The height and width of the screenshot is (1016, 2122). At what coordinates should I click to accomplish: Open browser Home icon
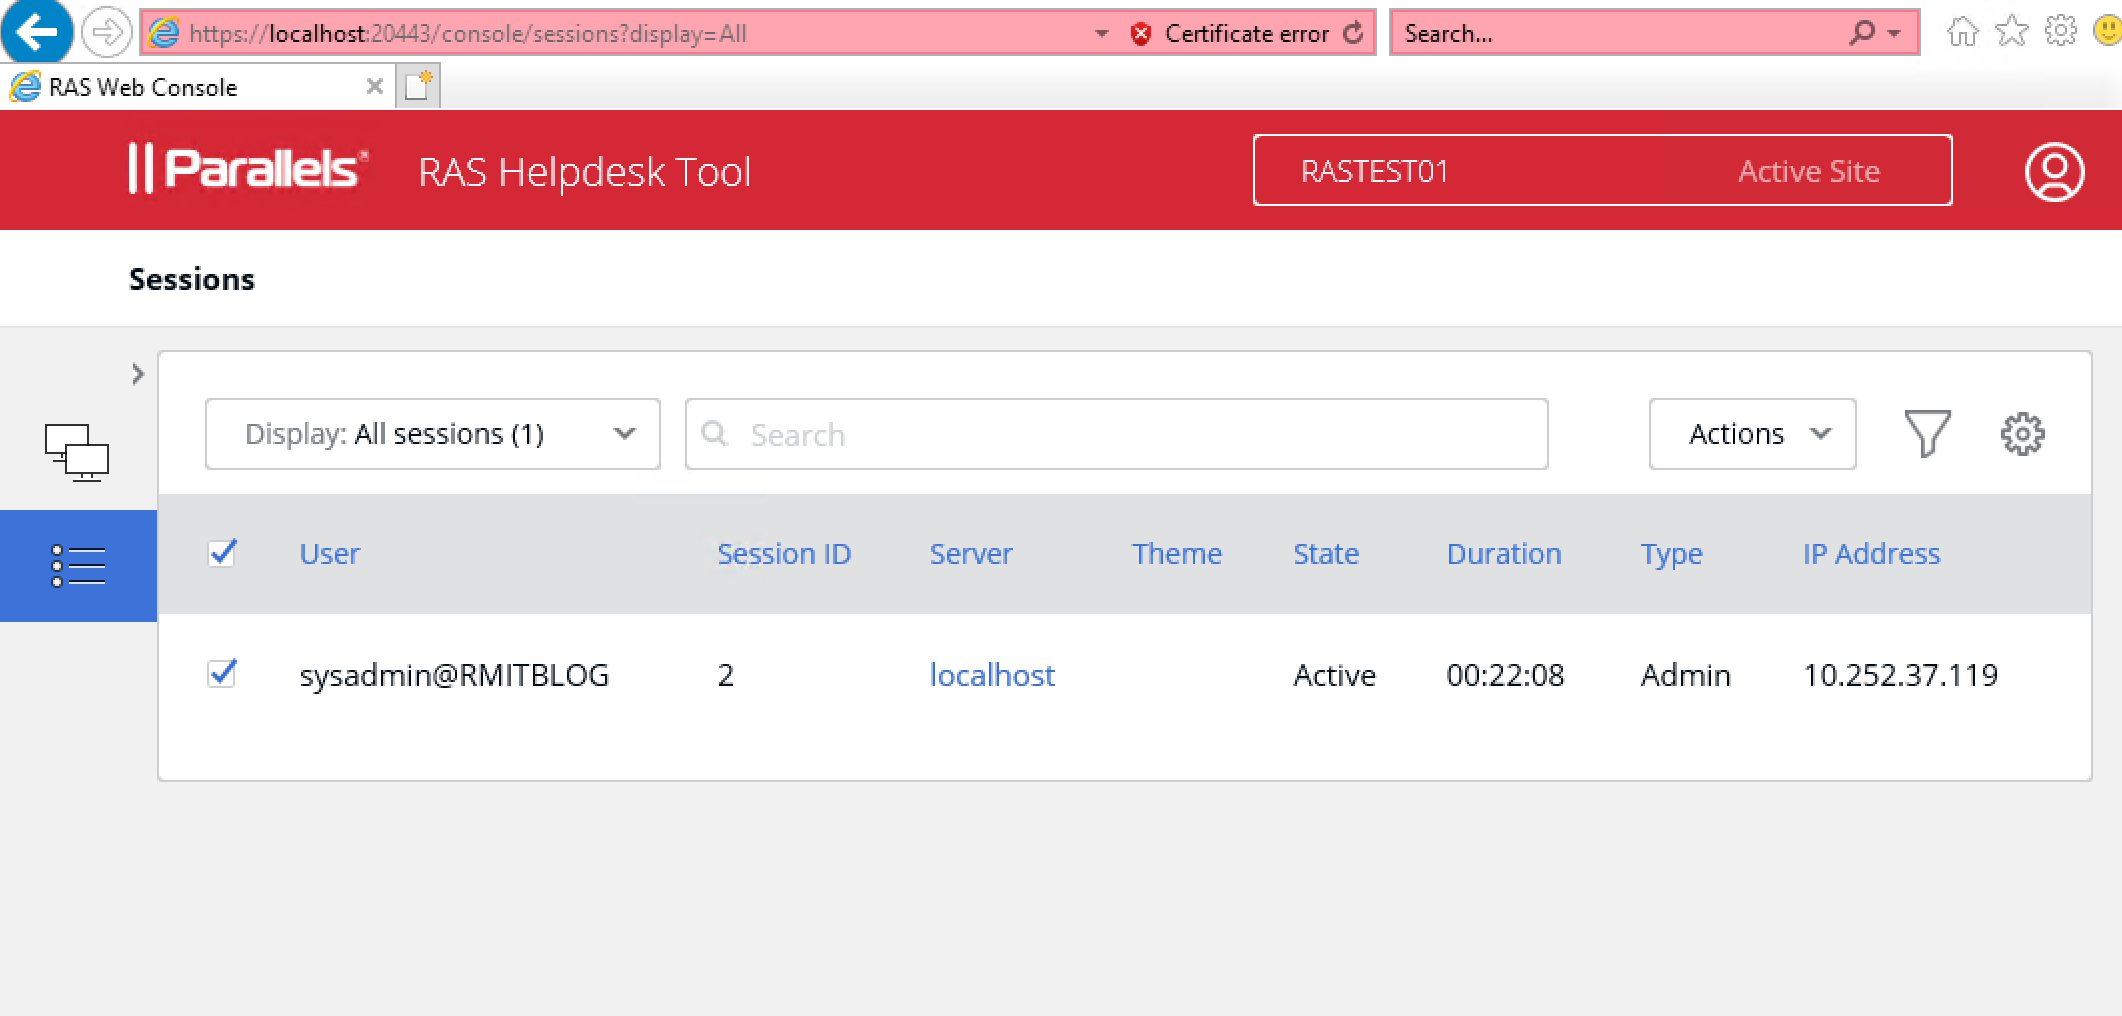tap(1962, 32)
